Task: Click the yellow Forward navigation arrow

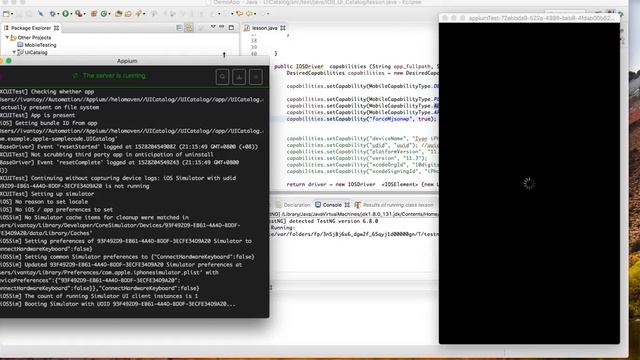Action: pos(249,13)
